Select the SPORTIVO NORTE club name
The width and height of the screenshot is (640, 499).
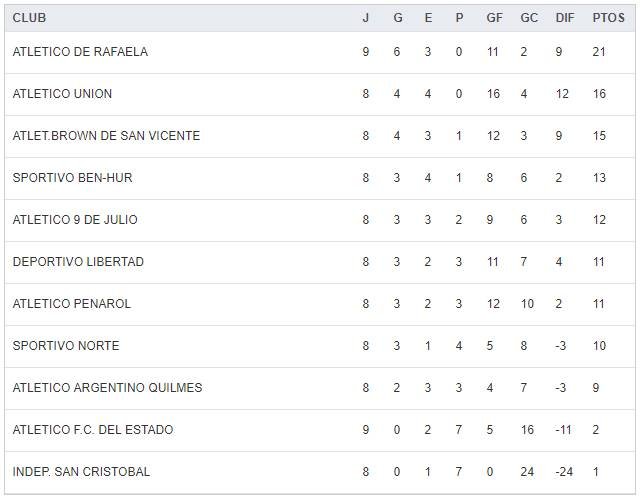click(66, 346)
